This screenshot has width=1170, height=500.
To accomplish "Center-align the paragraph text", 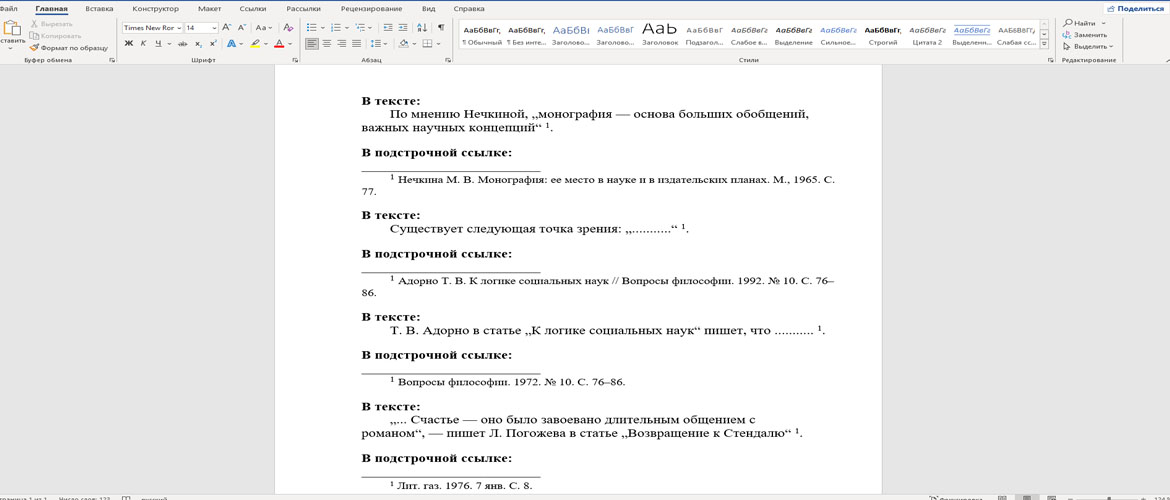I will click(x=327, y=44).
